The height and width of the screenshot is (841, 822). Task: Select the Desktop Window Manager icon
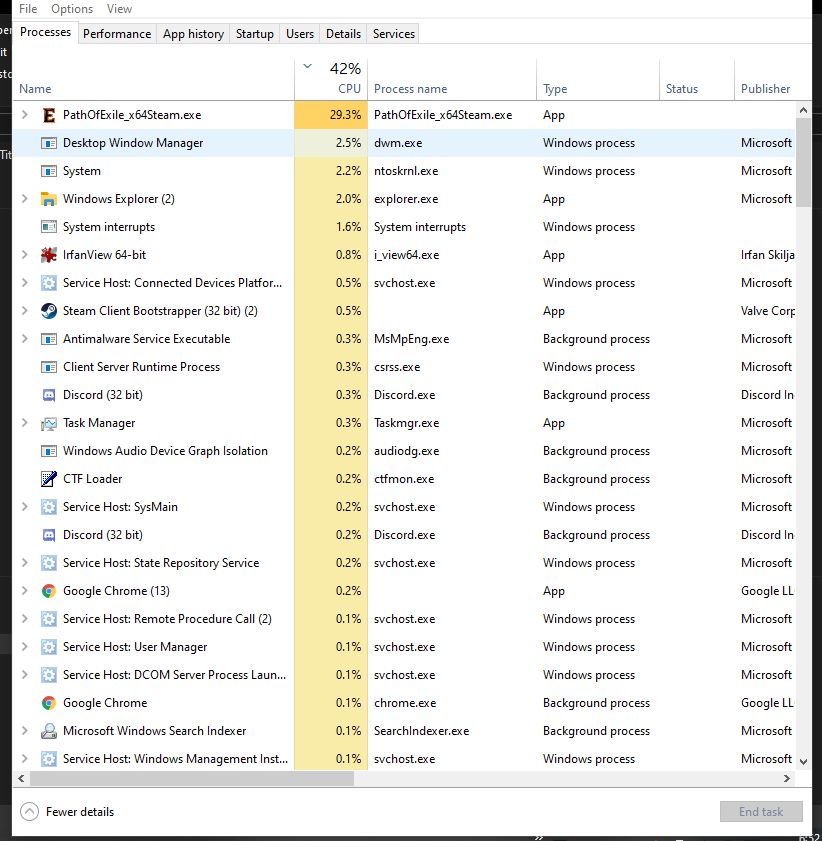point(47,142)
